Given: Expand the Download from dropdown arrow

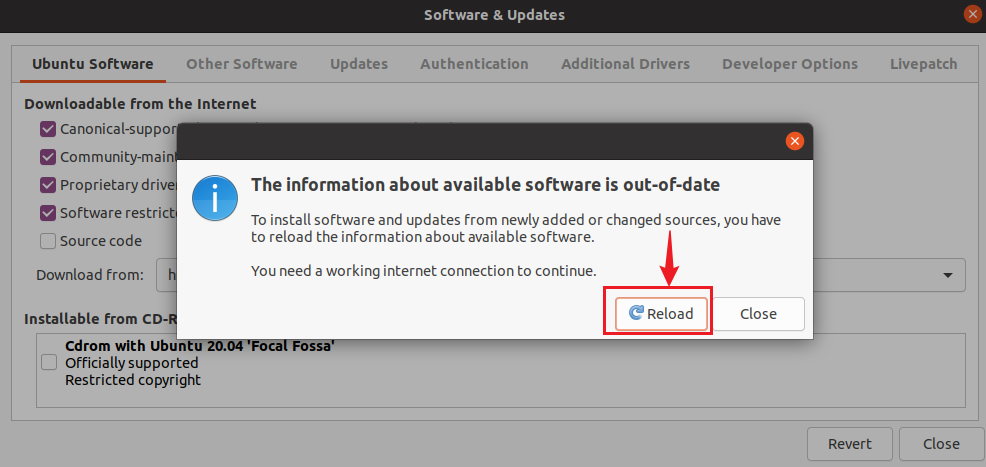Looking at the screenshot, I should click(946, 275).
